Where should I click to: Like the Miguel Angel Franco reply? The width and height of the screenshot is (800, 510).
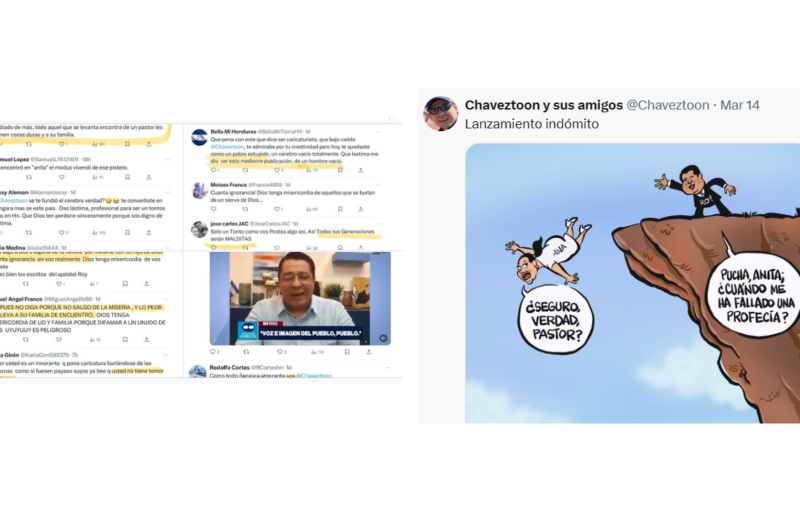pyautogui.click(x=59, y=340)
